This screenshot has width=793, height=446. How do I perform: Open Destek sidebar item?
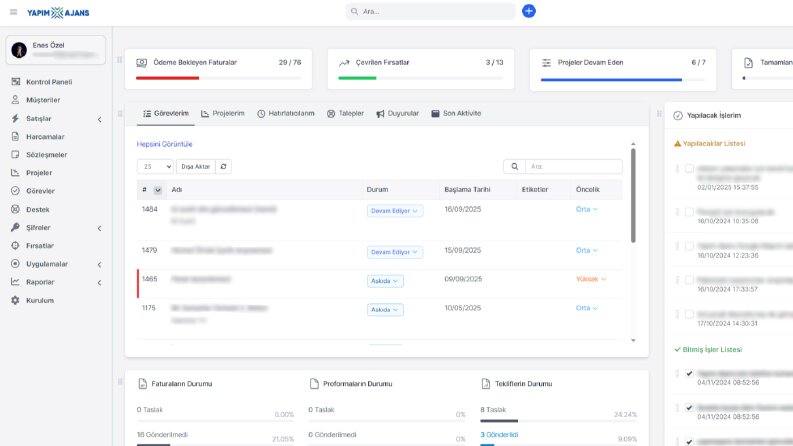coord(37,209)
